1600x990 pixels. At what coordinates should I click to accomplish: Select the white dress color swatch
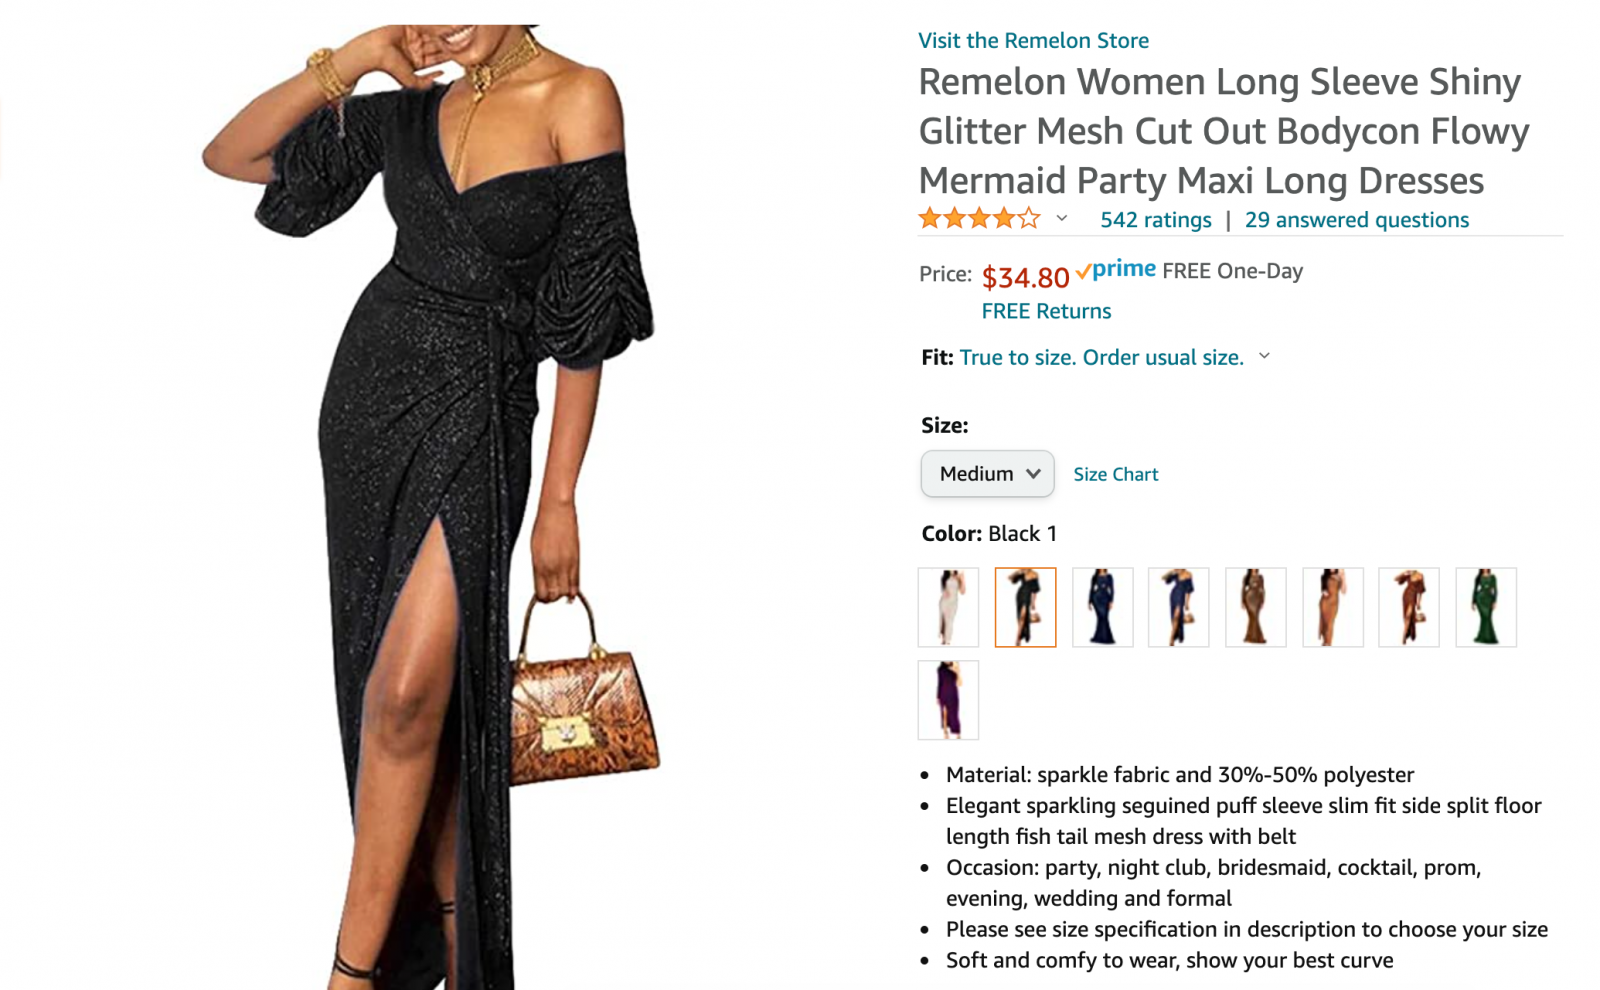[x=948, y=607]
